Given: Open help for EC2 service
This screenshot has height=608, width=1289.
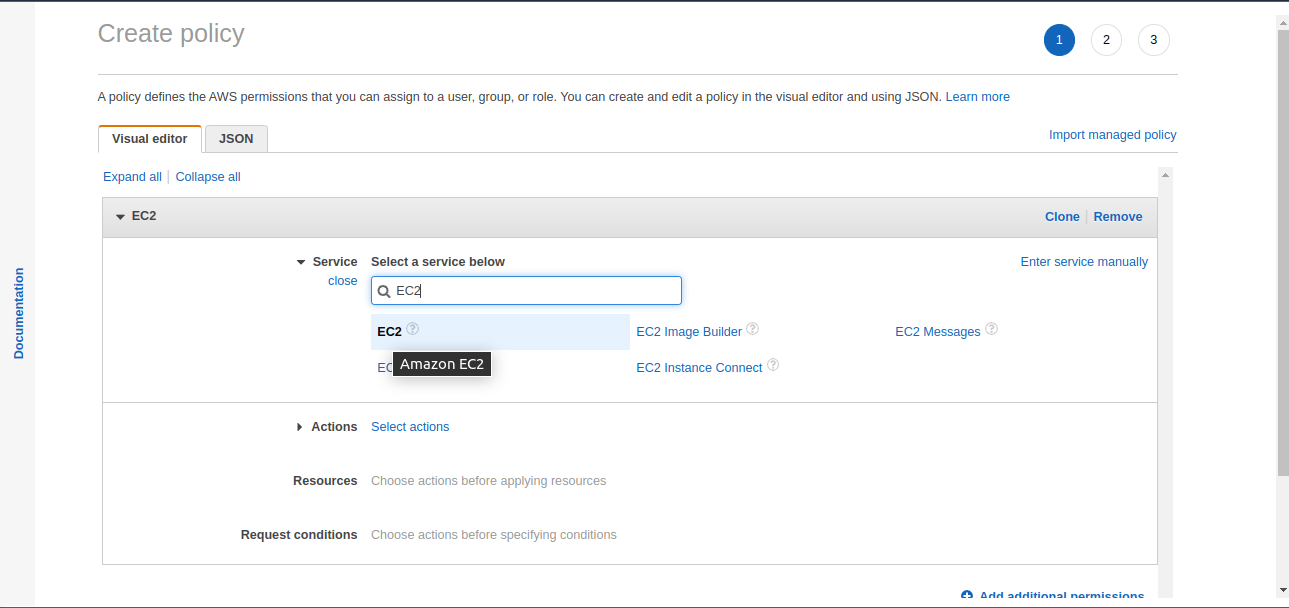Looking at the screenshot, I should coord(413,329).
